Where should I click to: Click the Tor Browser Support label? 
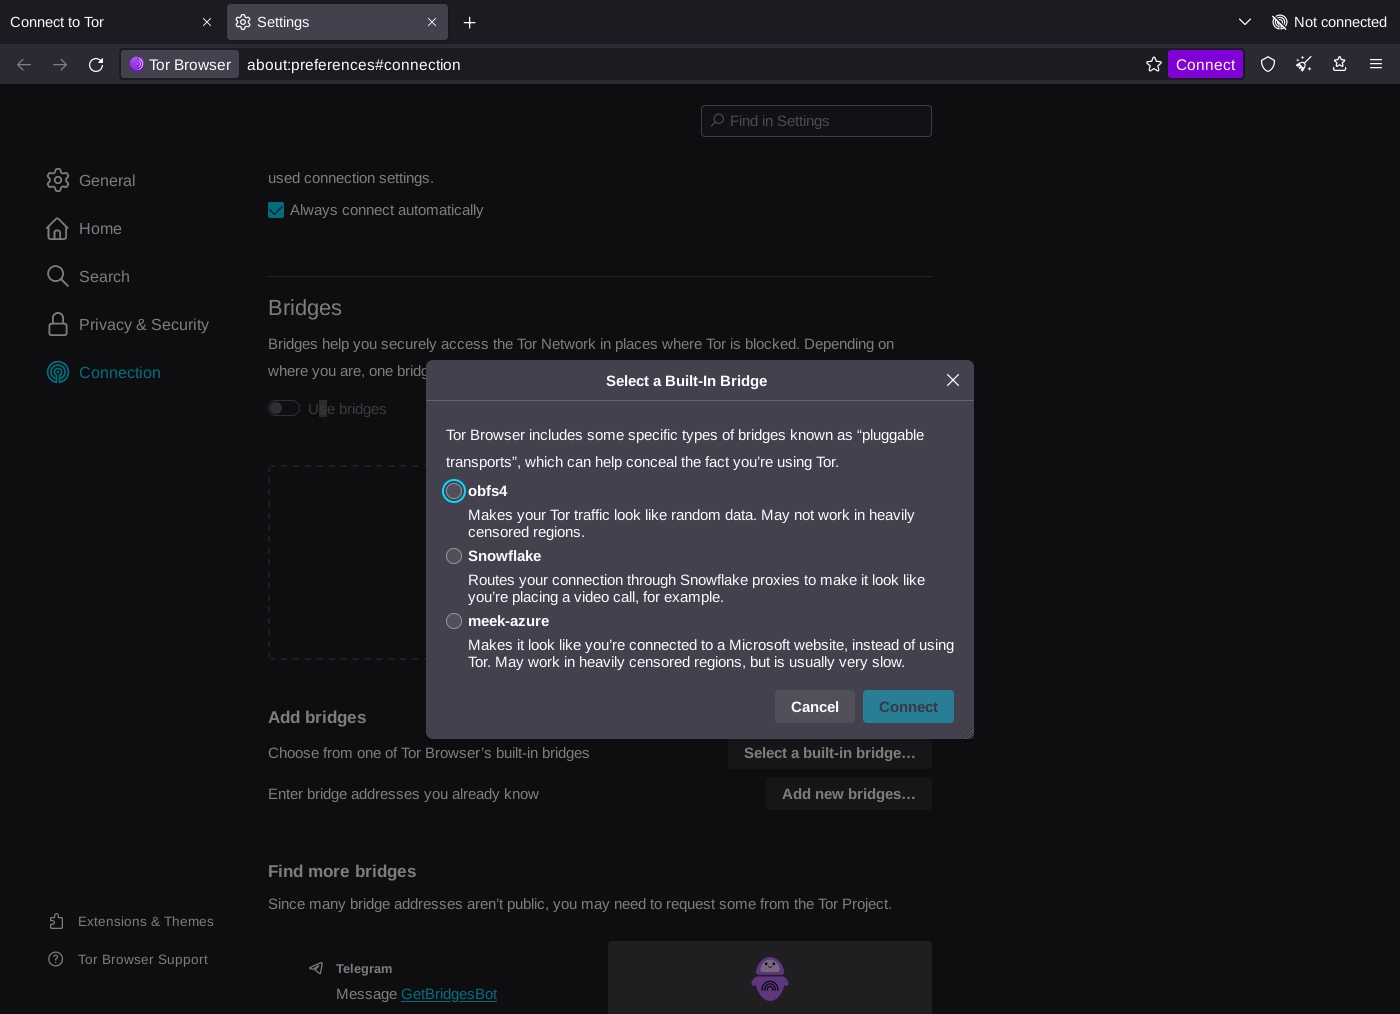[x=143, y=959]
